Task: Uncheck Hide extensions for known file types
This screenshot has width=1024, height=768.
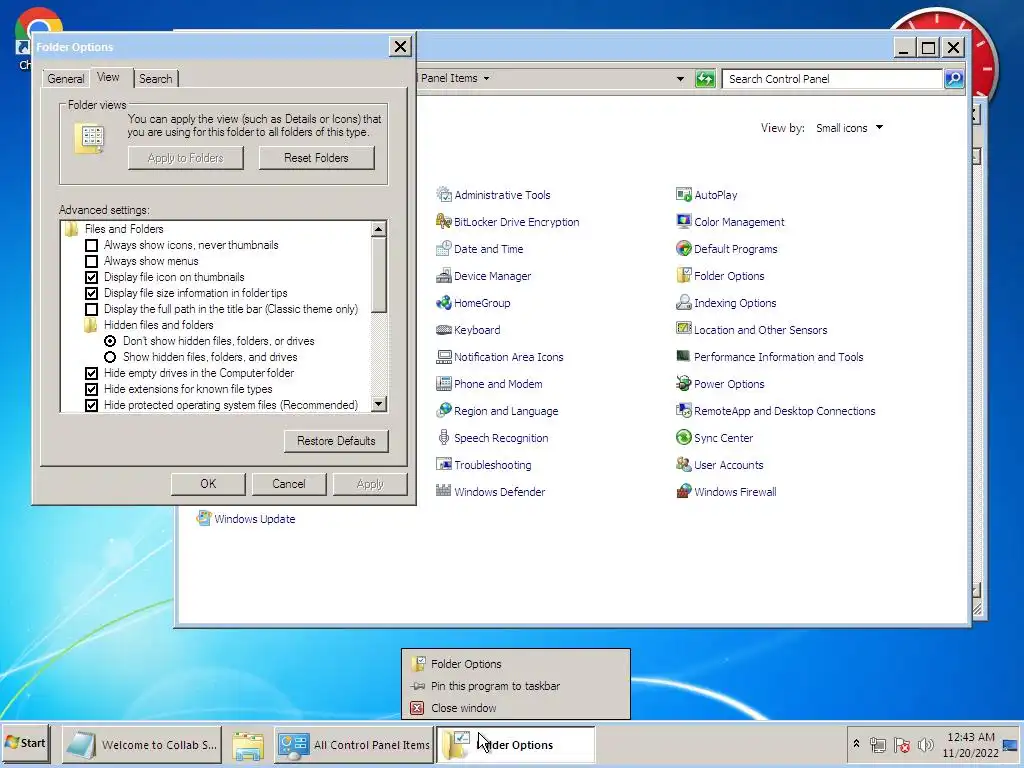Action: (x=91, y=389)
